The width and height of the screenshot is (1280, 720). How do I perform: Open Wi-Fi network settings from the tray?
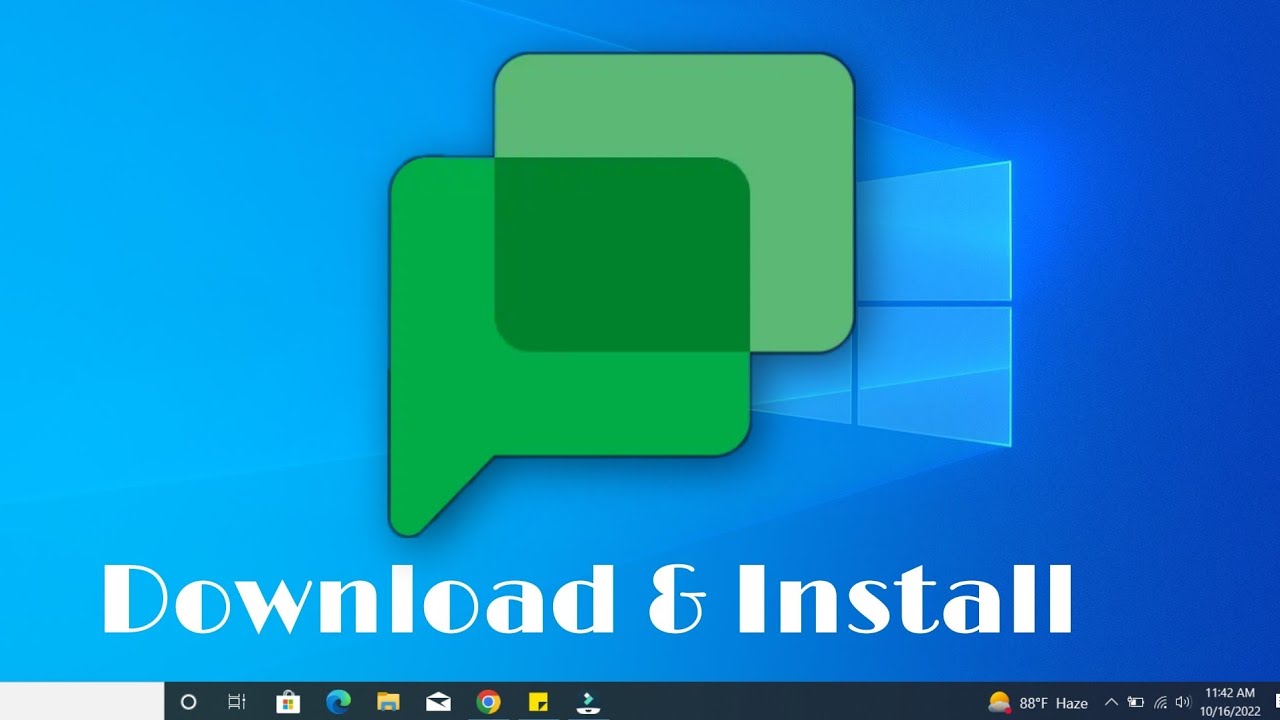pyautogui.click(x=1161, y=703)
